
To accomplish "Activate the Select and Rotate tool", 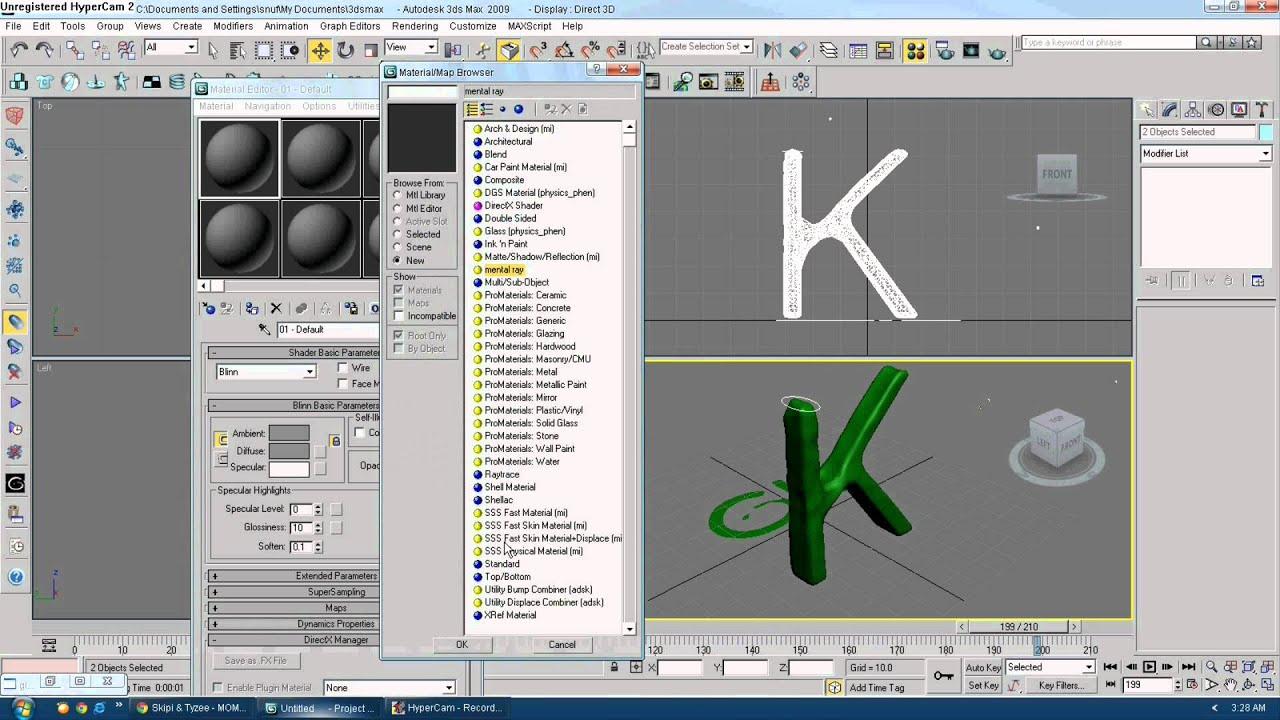I will (x=345, y=50).
